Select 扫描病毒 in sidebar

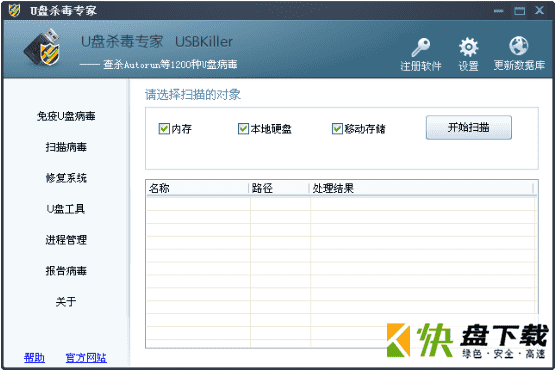(66, 147)
